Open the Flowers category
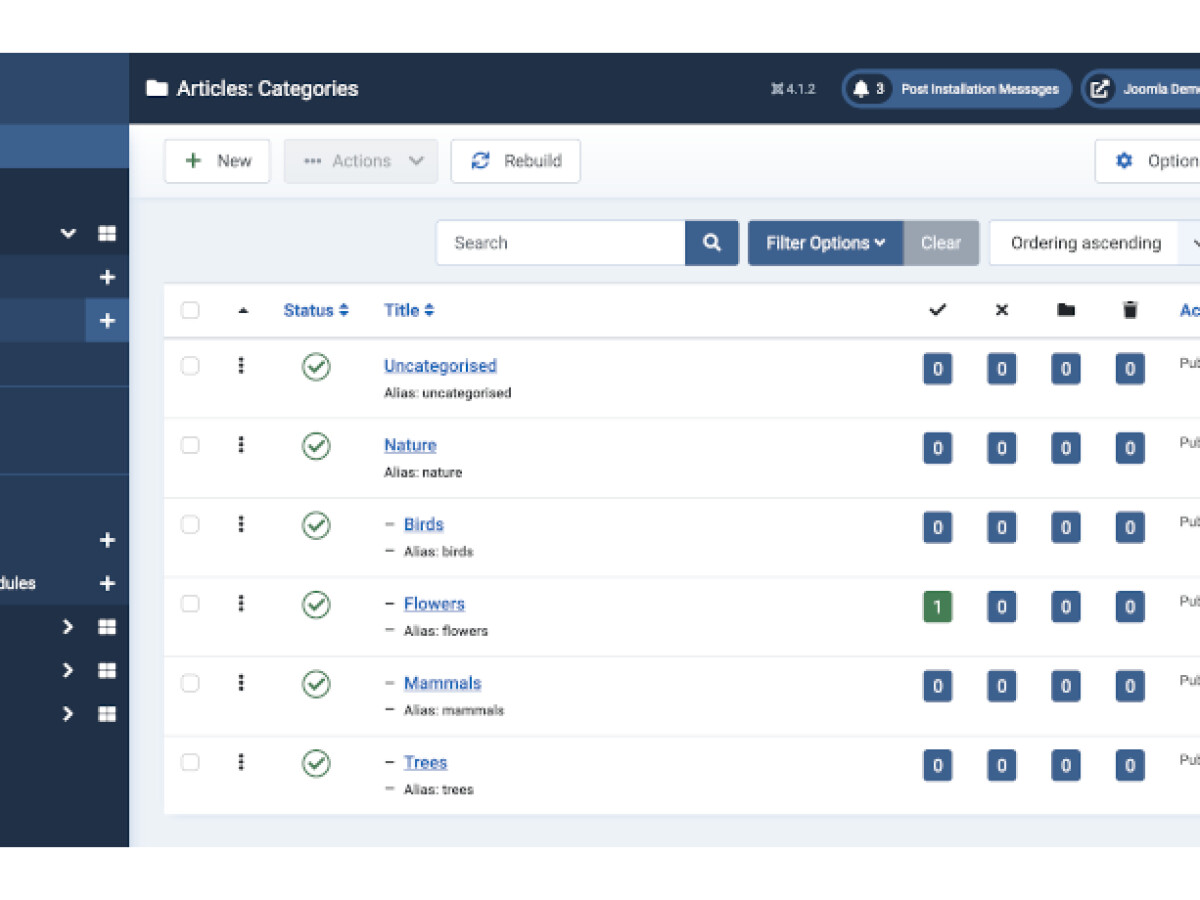 pyautogui.click(x=434, y=603)
